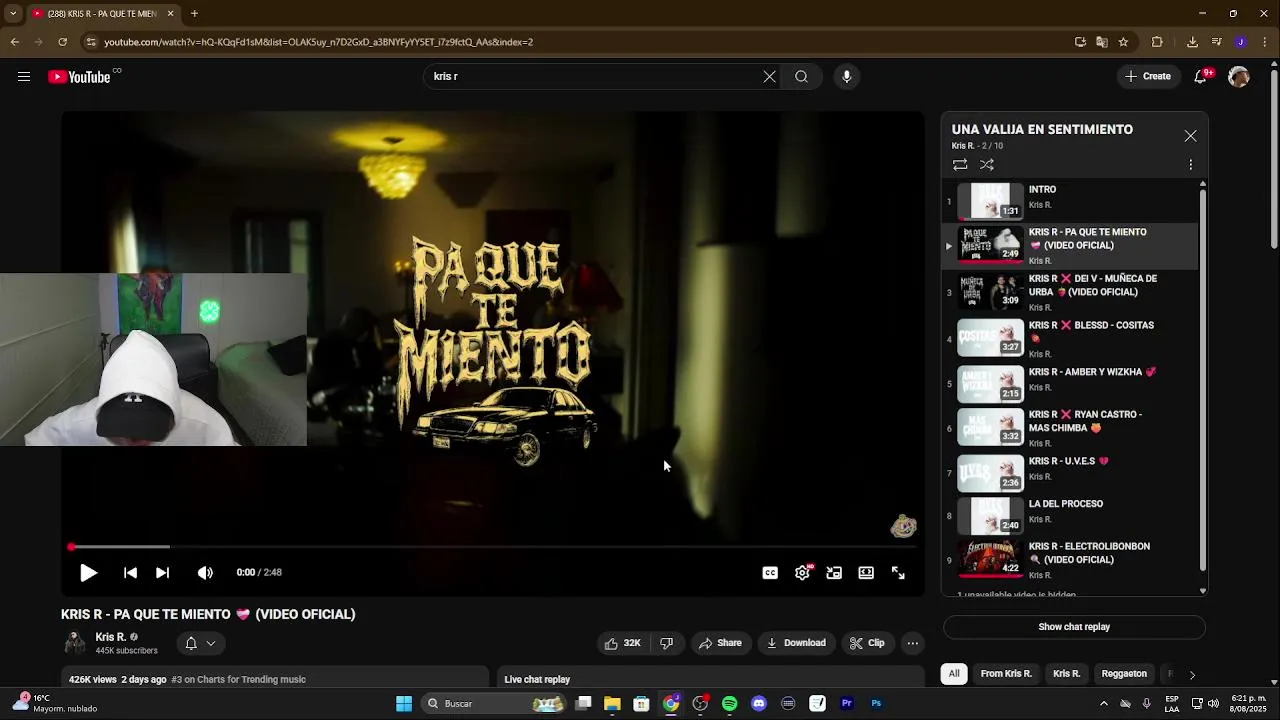Click Show chat replay button
1280x720 pixels.
coord(1074,627)
